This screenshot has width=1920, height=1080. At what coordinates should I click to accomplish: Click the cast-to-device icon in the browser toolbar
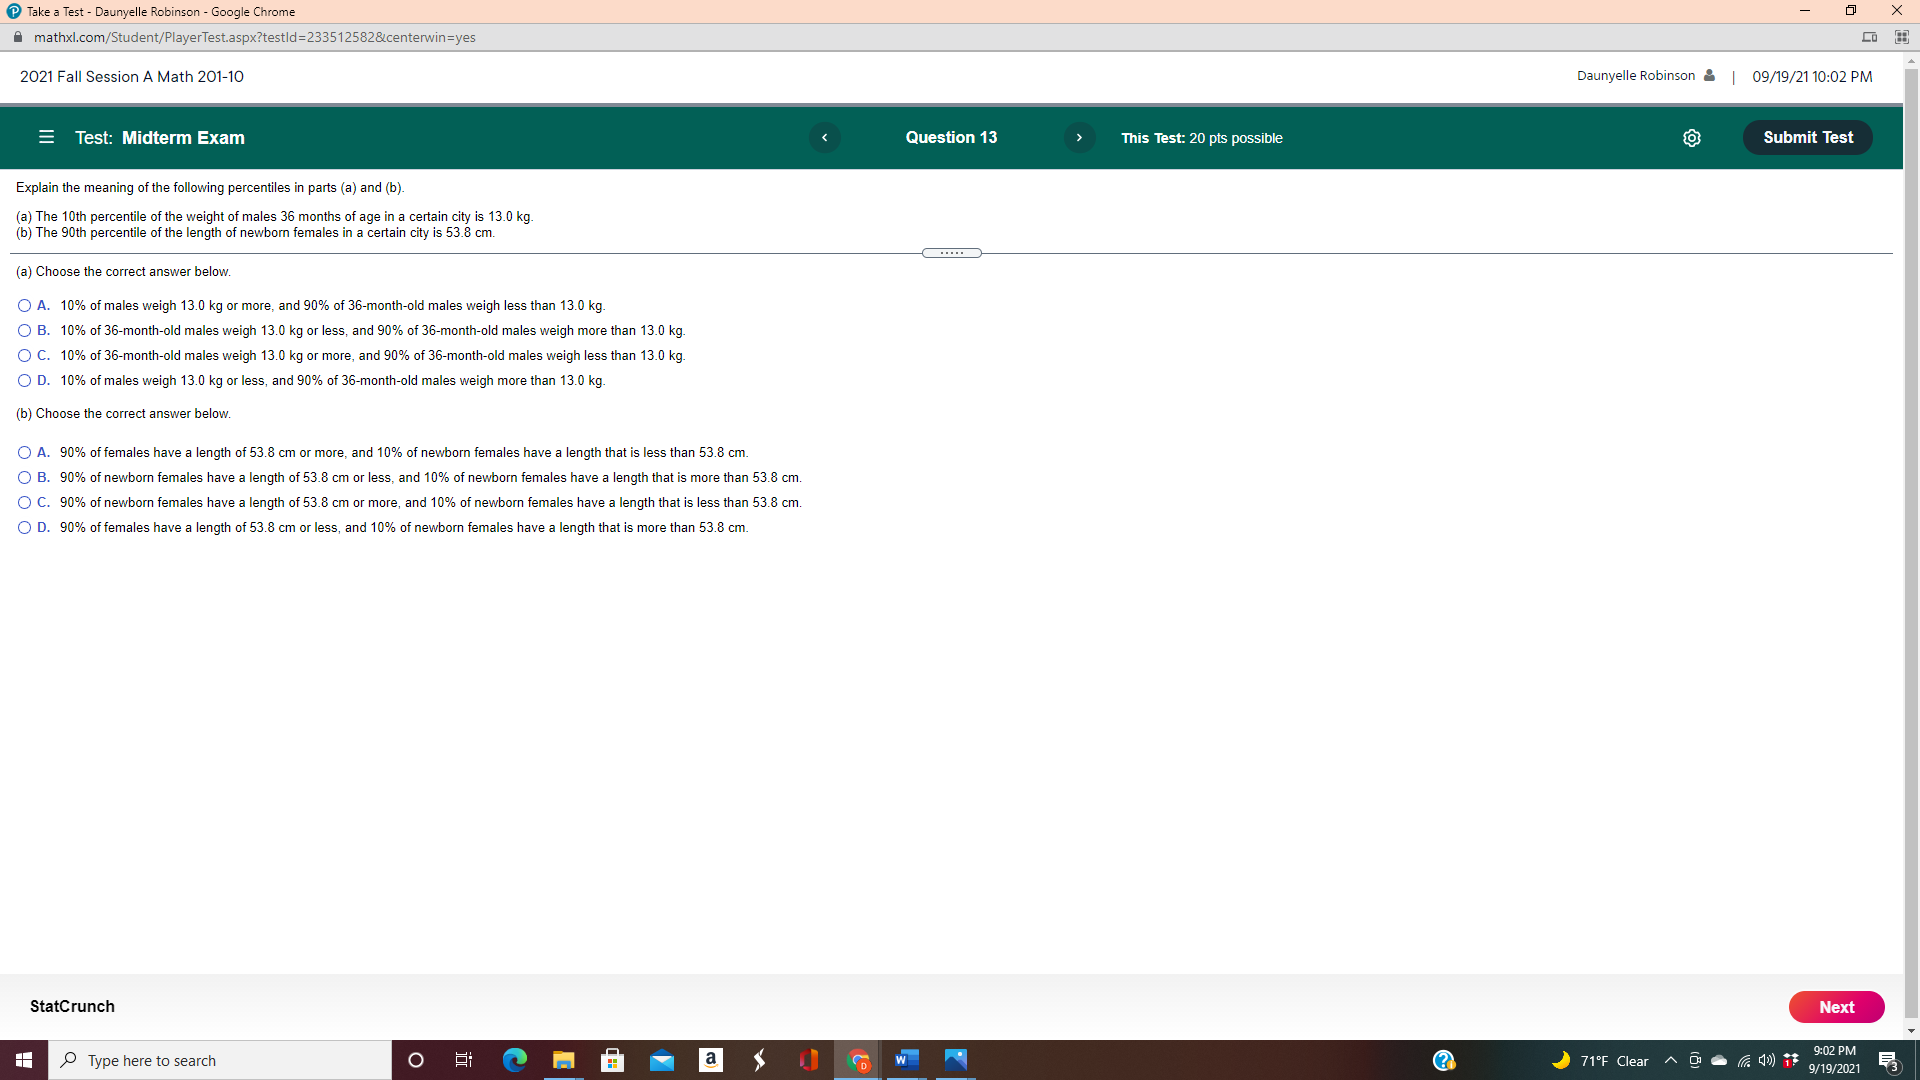tap(1869, 37)
